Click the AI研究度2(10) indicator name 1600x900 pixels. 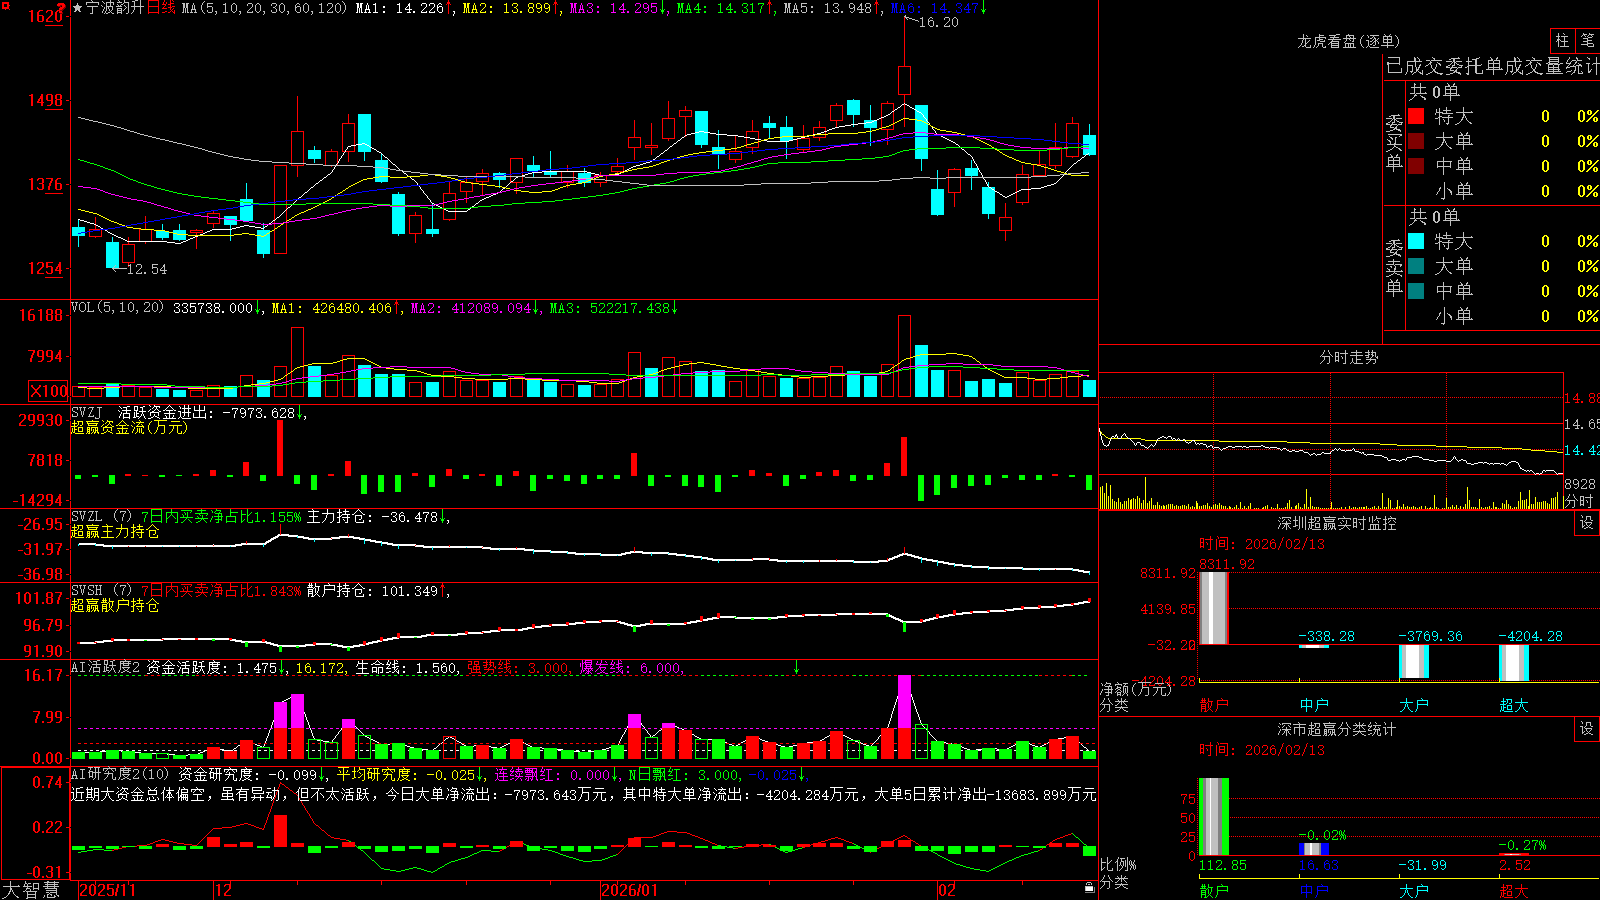click(x=120, y=774)
